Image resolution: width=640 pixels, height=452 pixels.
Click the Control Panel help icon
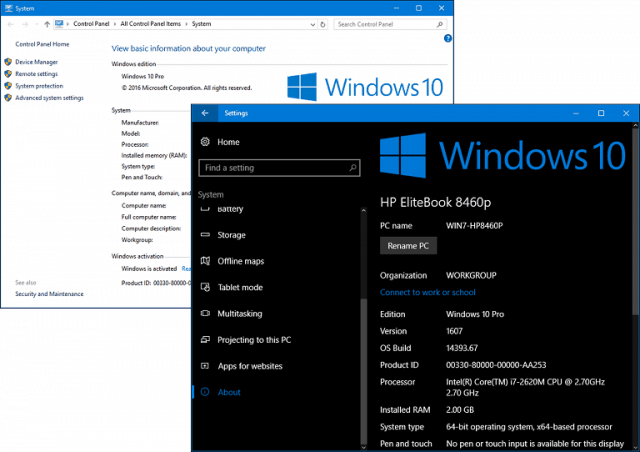tap(448, 38)
